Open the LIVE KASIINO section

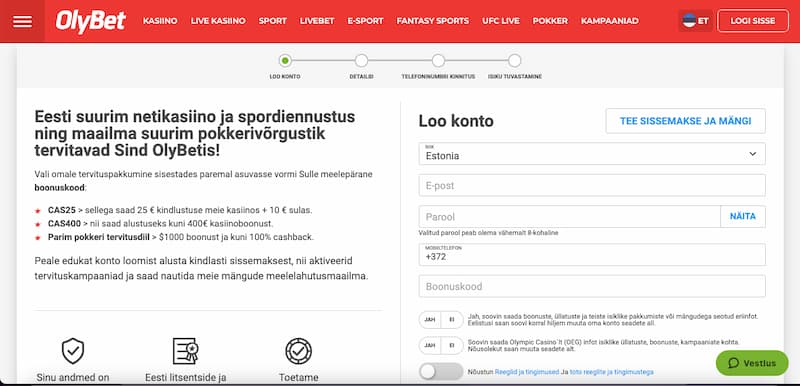pyautogui.click(x=218, y=21)
